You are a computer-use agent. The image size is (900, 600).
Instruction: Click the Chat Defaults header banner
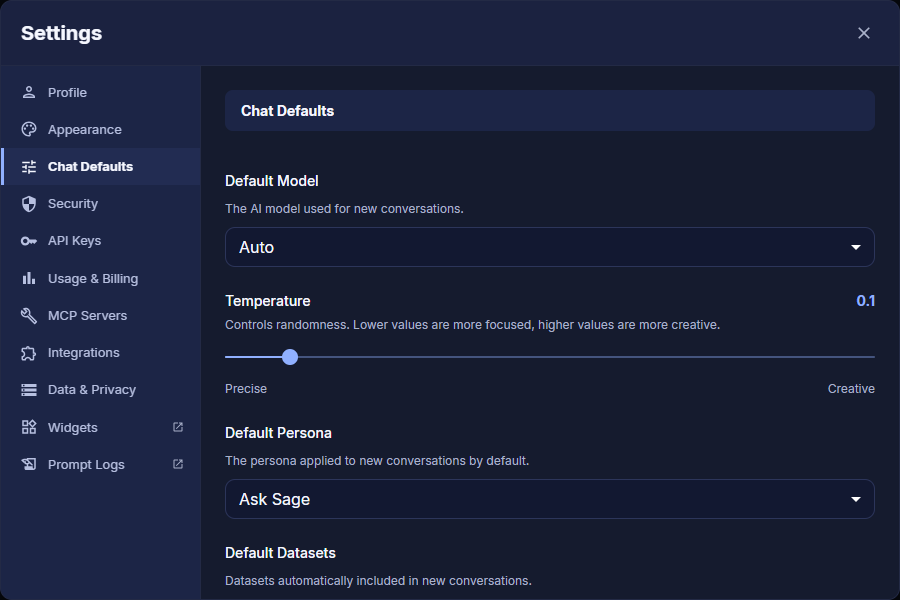549,111
